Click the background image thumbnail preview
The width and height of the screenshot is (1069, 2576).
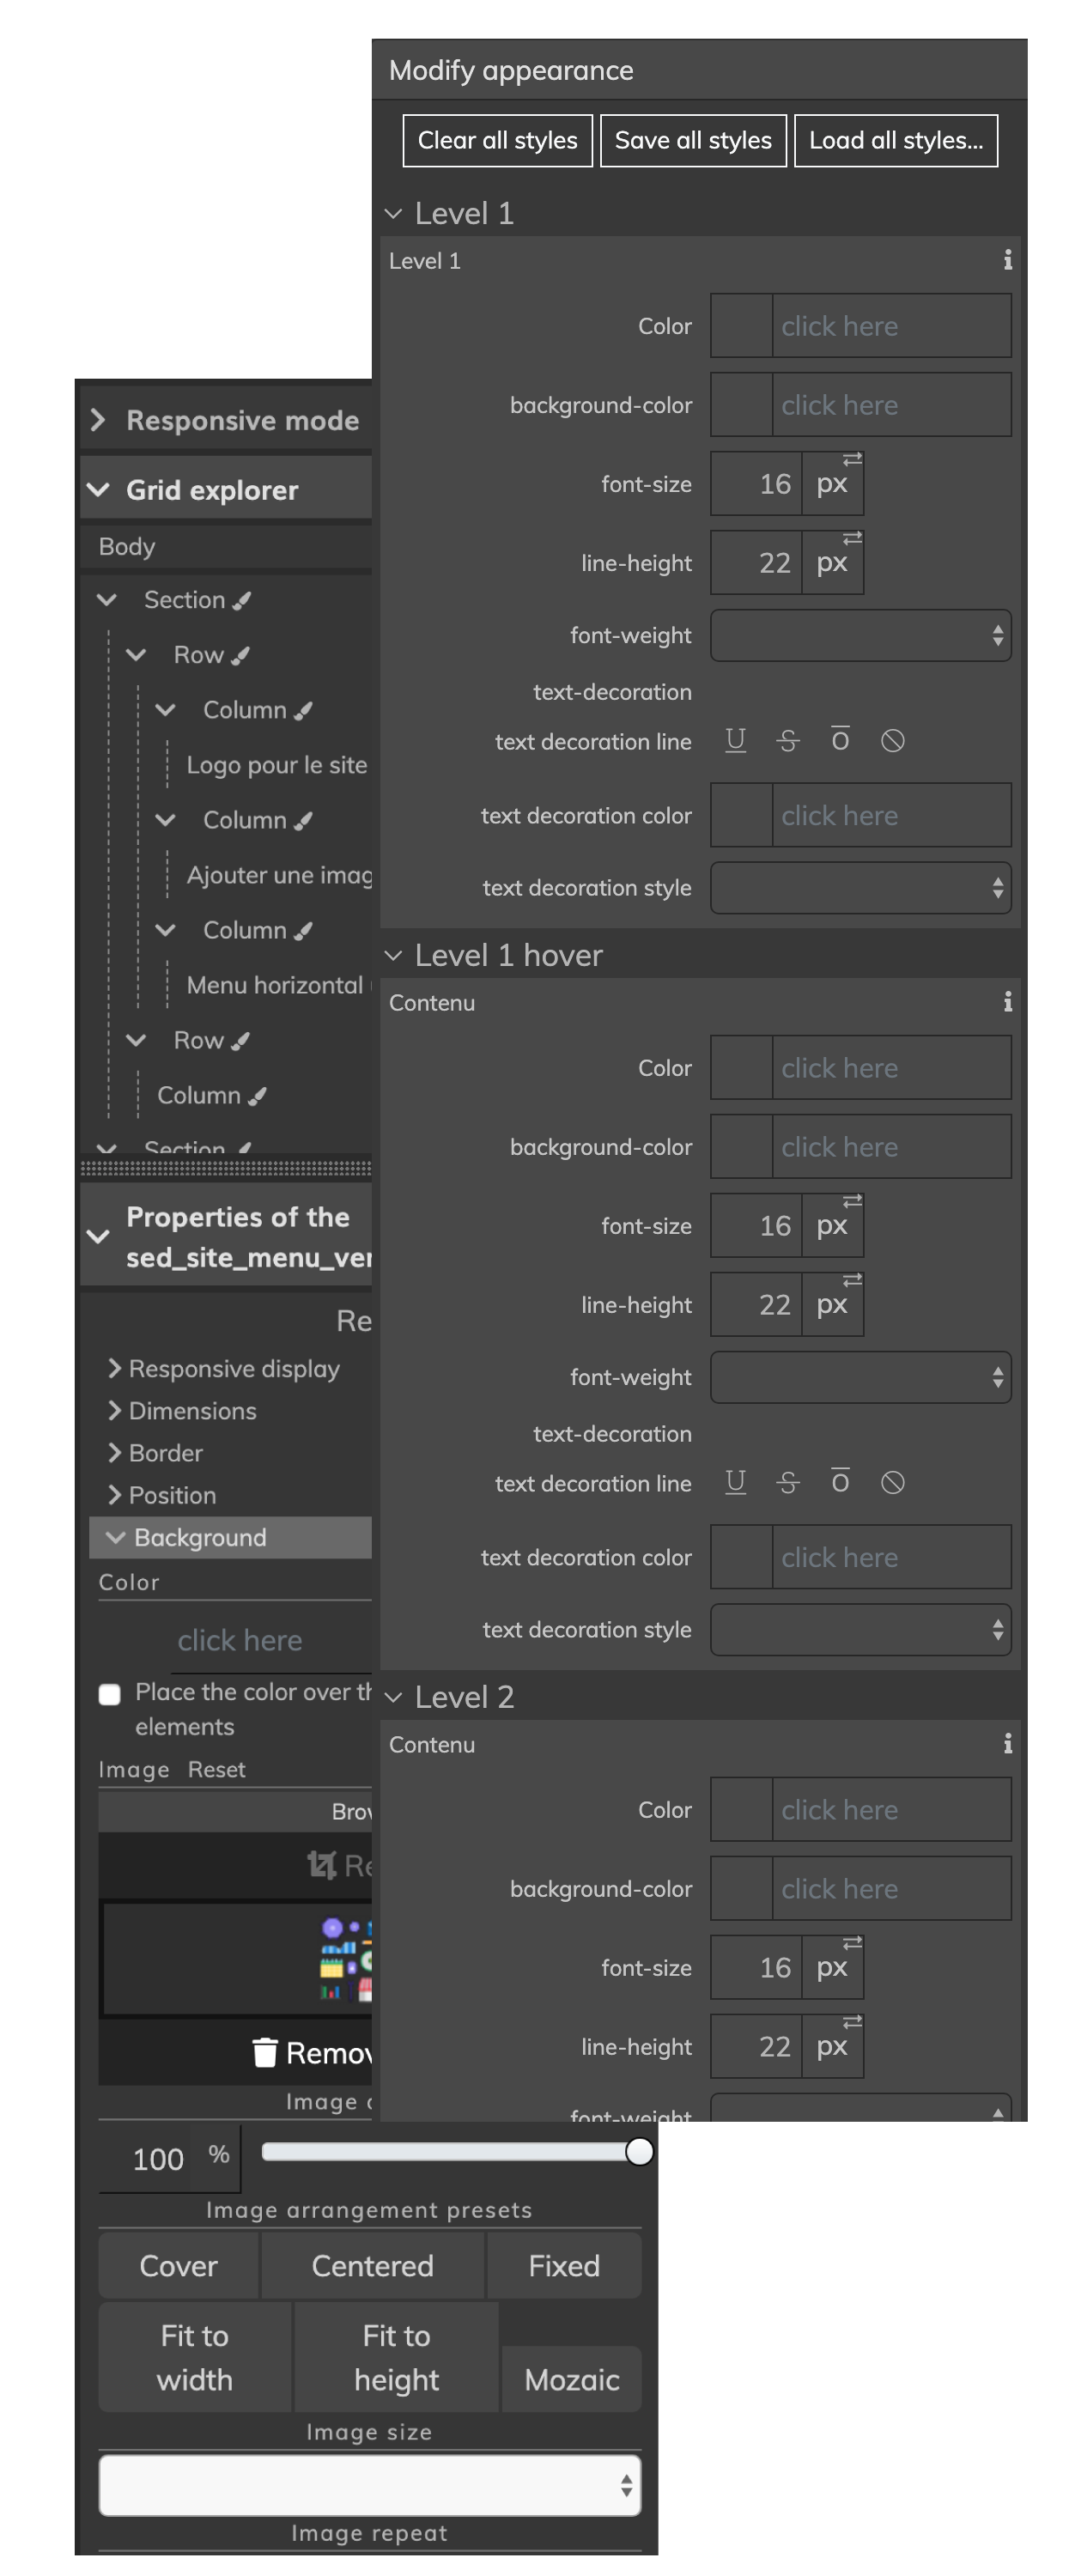point(238,1958)
